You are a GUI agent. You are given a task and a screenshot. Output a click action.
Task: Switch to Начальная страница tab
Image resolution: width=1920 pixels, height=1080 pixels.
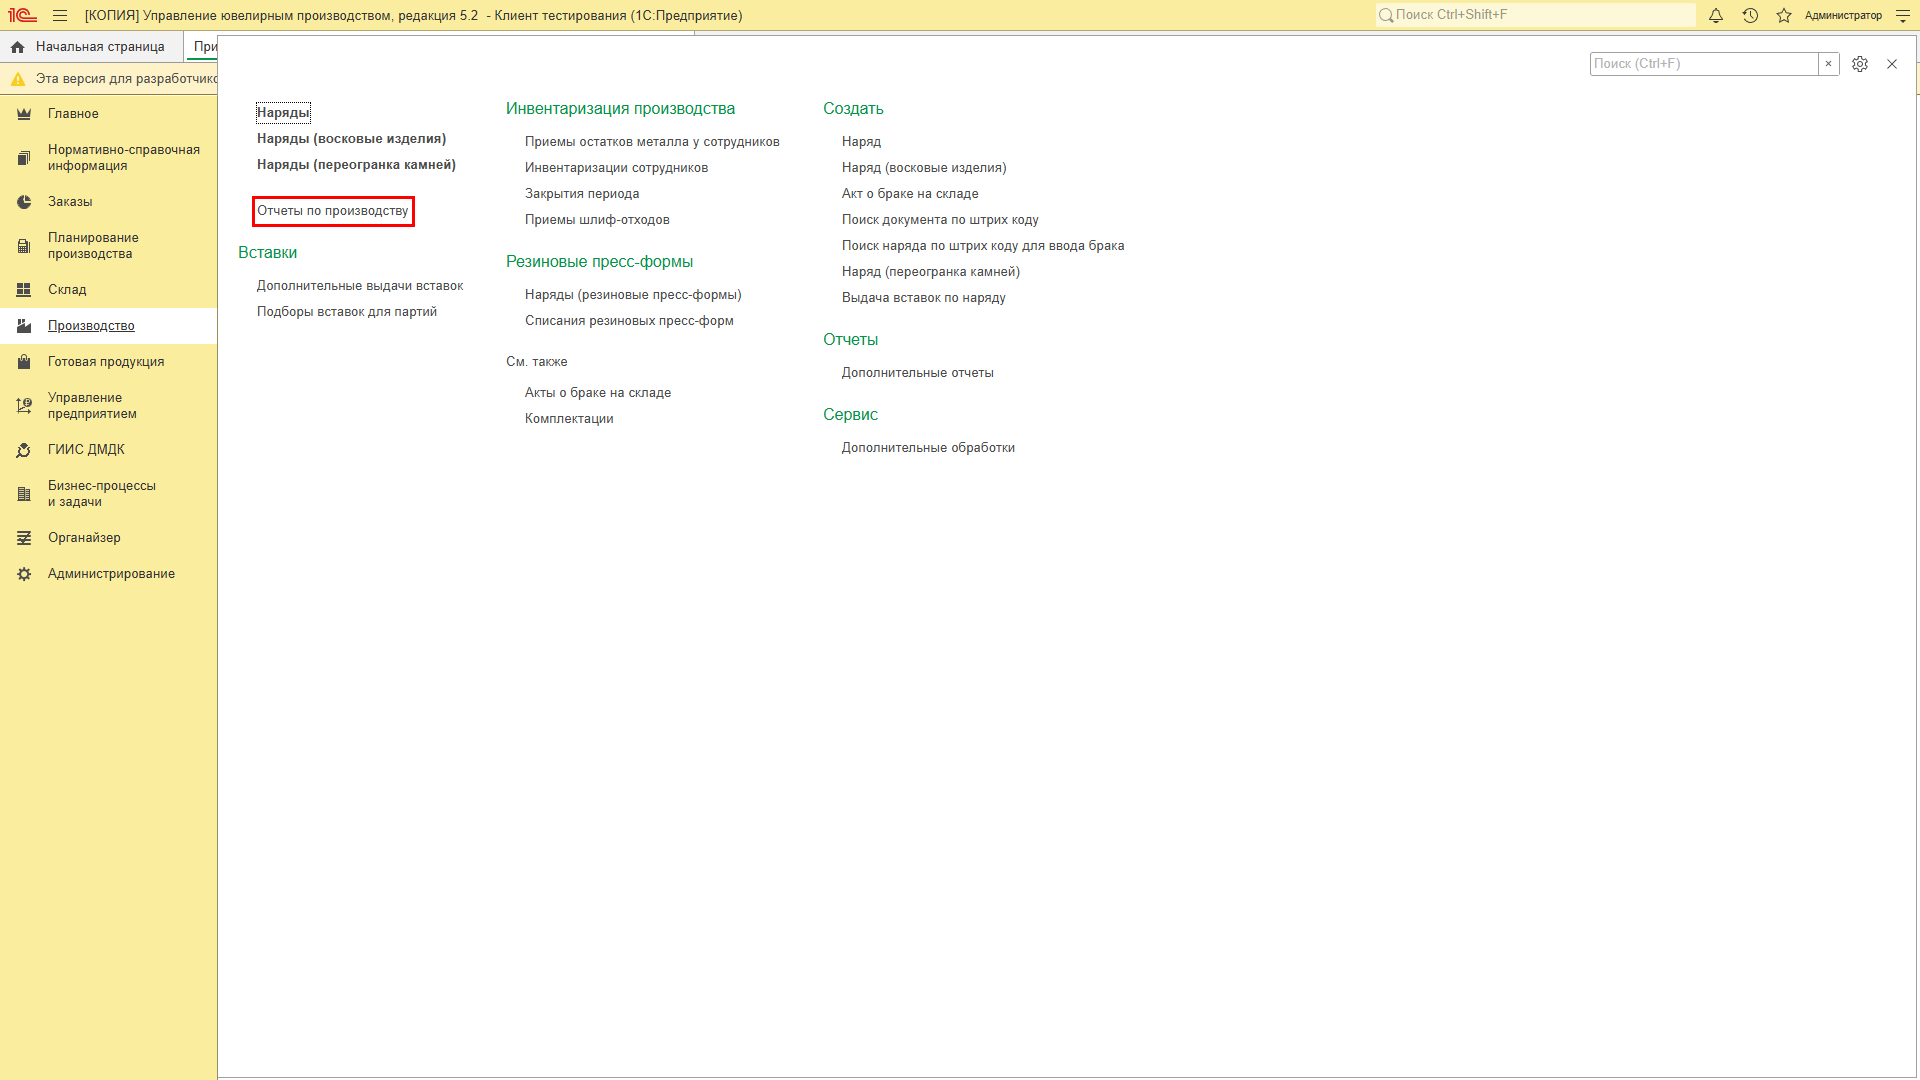tap(92, 47)
